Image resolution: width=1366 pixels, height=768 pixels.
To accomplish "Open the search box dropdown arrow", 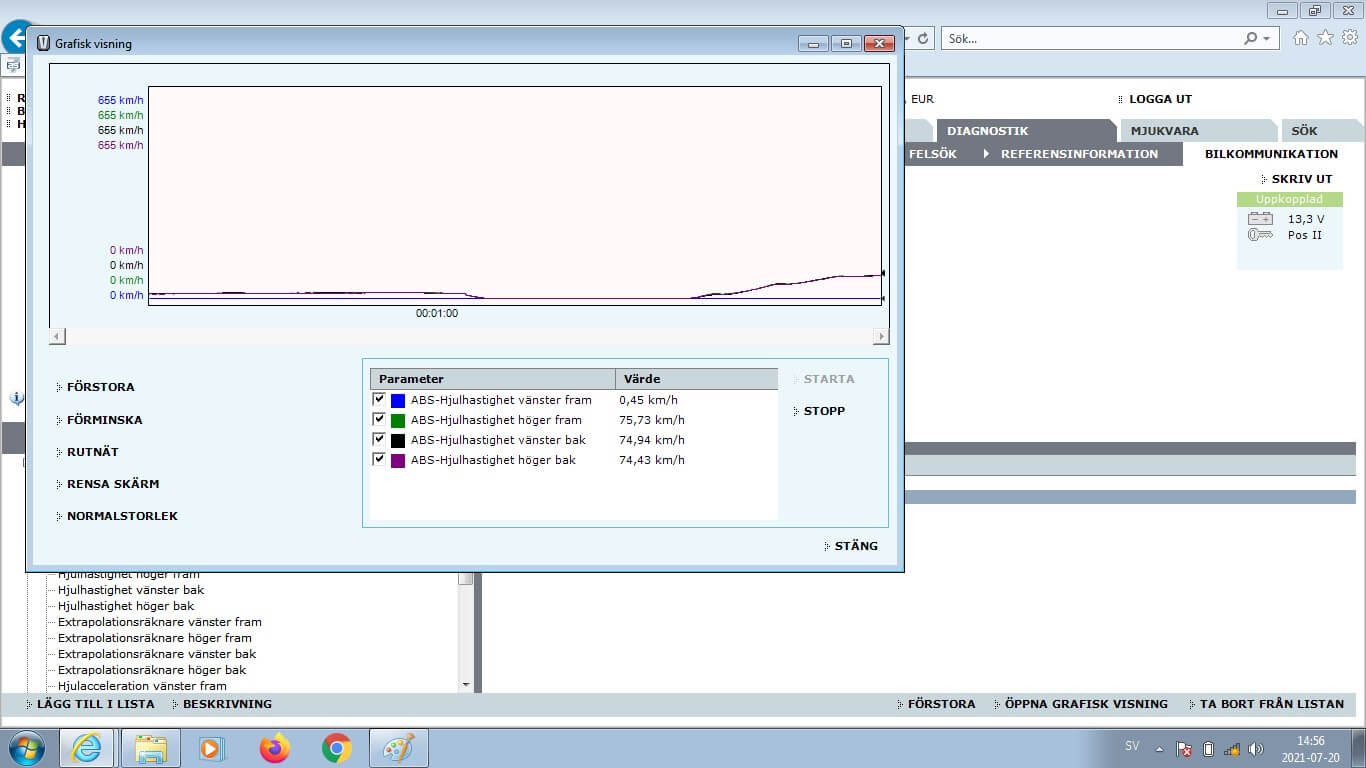I will (1267, 39).
